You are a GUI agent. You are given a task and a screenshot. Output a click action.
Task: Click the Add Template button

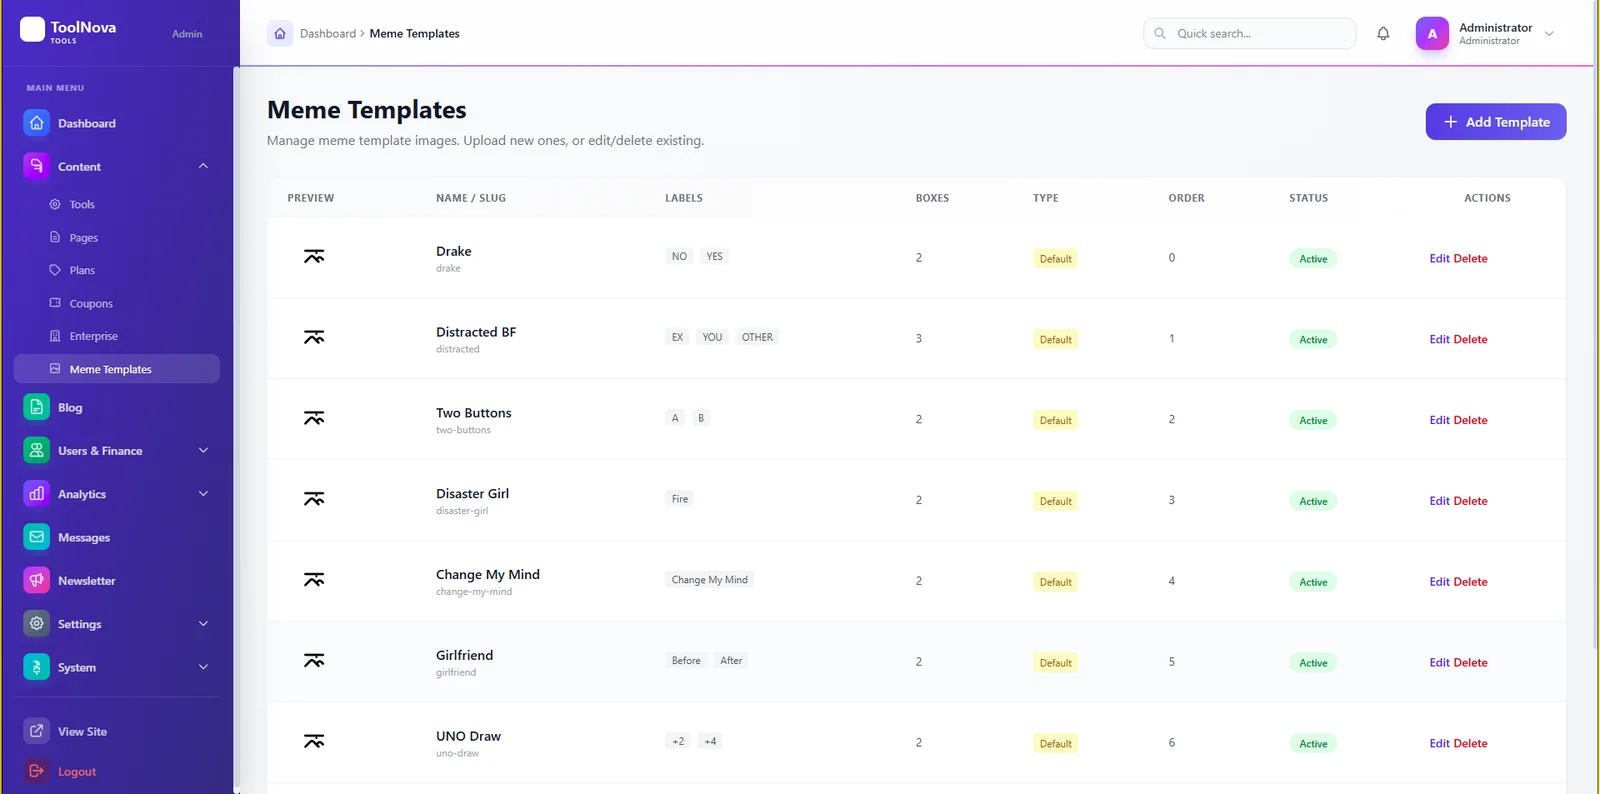[1495, 122]
